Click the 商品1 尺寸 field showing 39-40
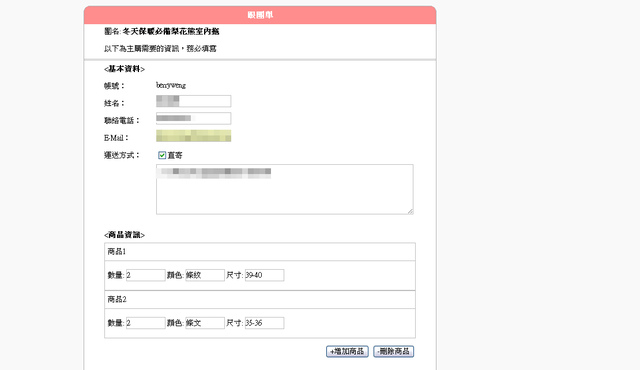This screenshot has width=640, height=370. coord(264,275)
